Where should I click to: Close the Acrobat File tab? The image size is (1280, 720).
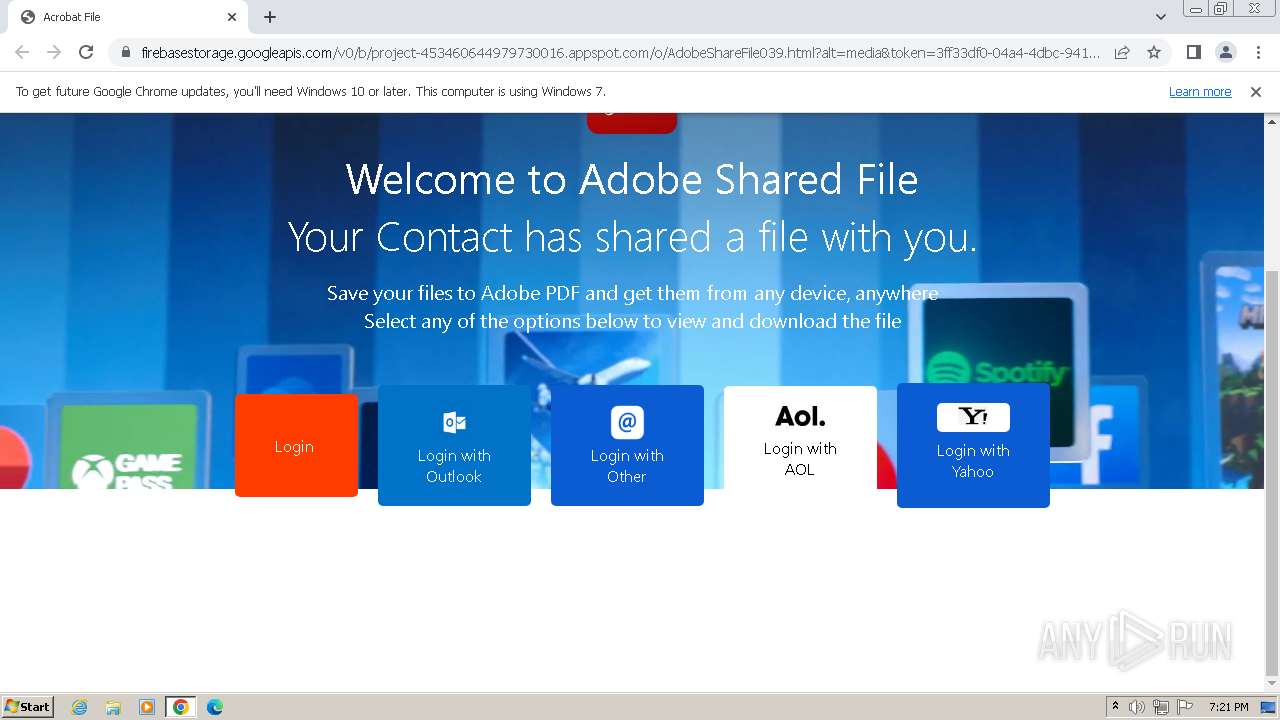tap(232, 17)
